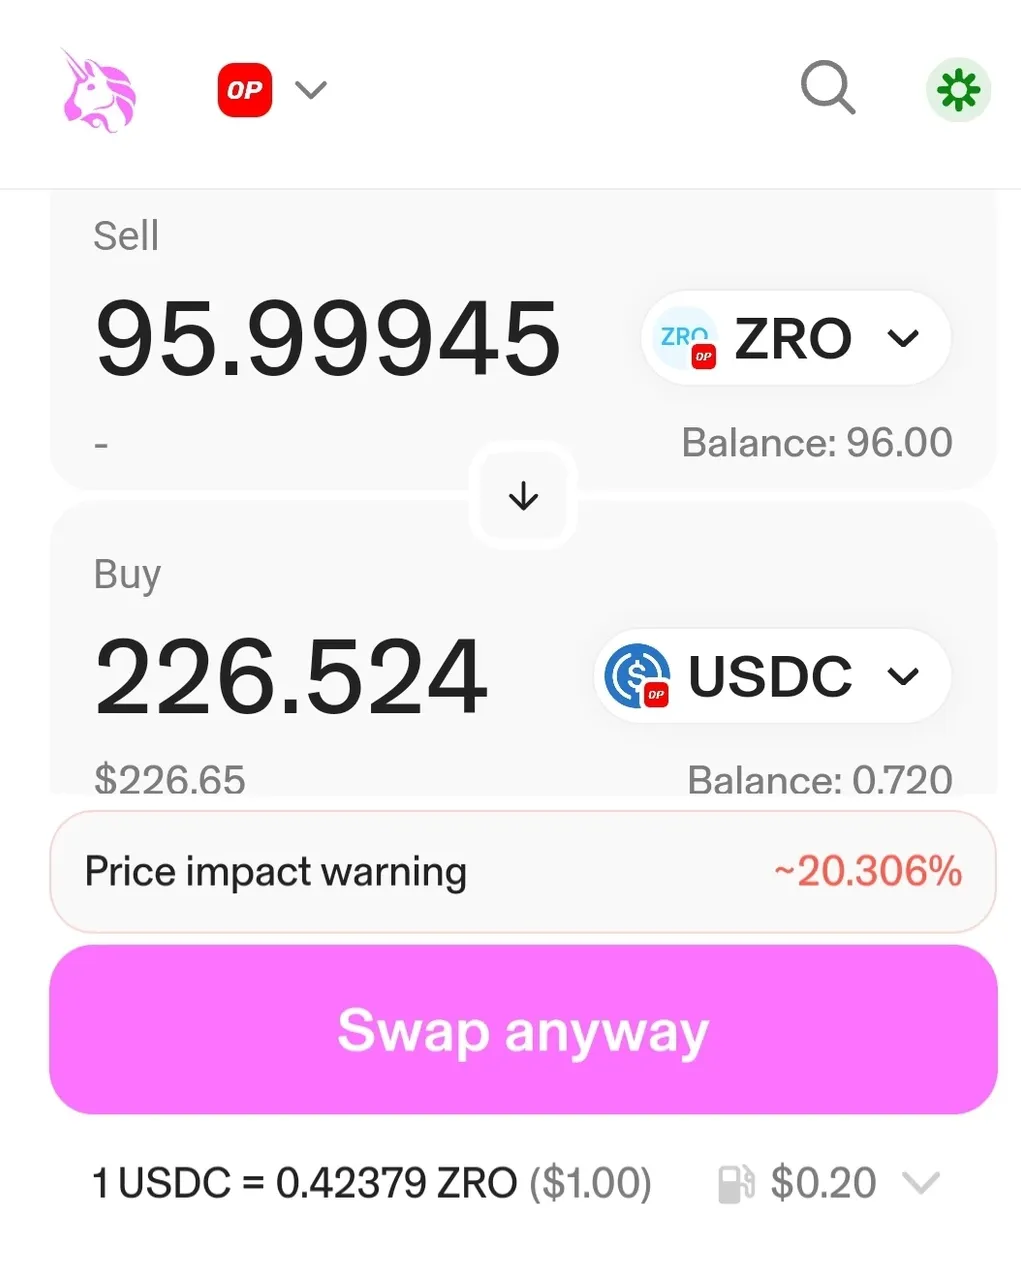The height and width of the screenshot is (1280, 1021).
Task: Expand the swap details chevron near $0.20
Action: point(921,1184)
